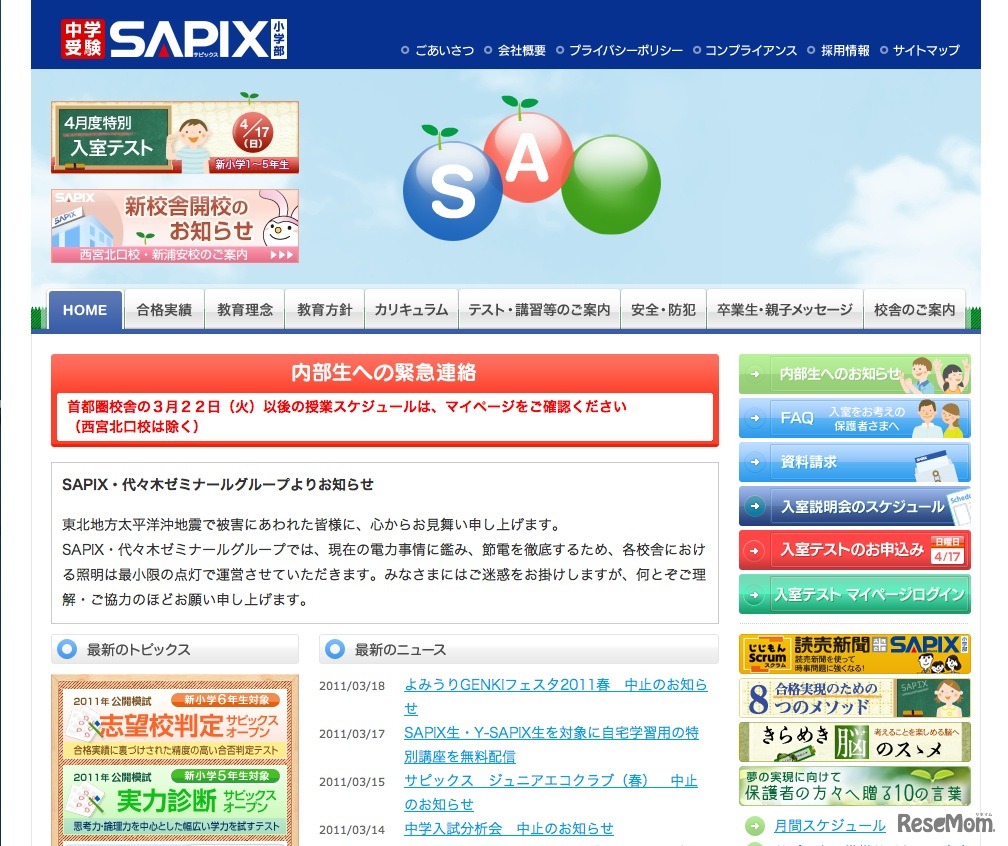Open the 月間スケジュール link

point(829,825)
